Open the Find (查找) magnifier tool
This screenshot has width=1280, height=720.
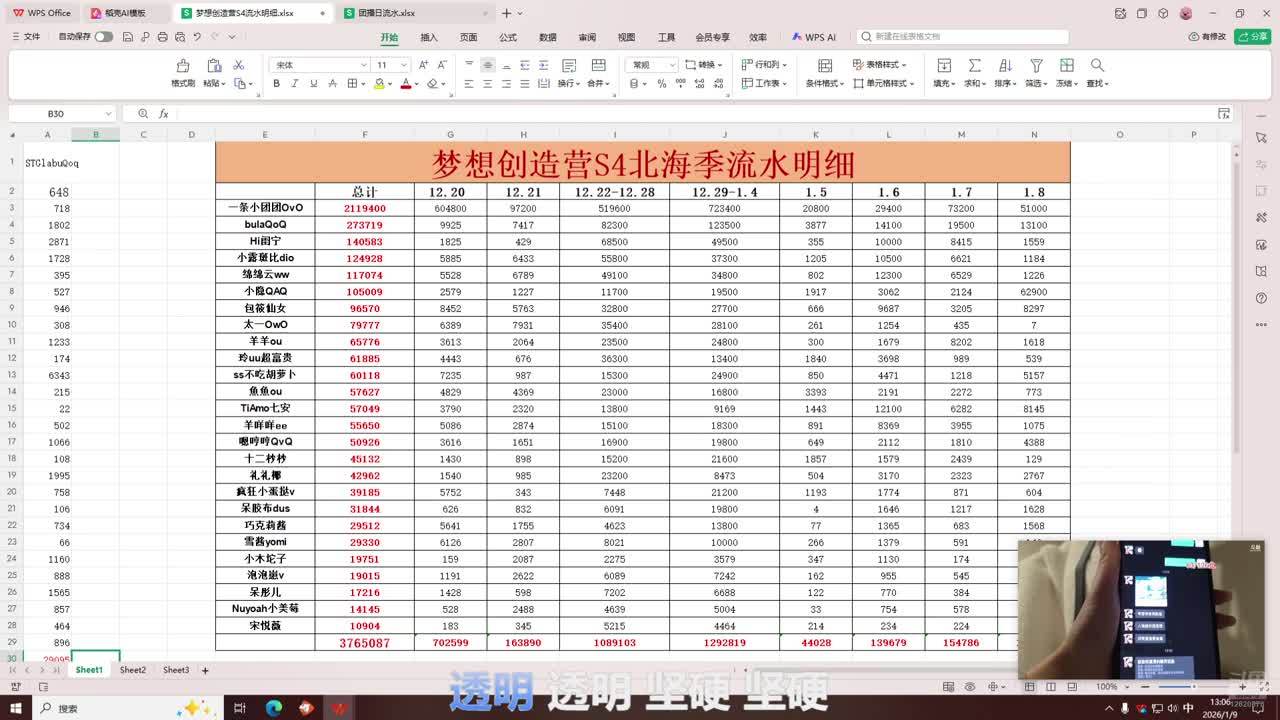(x=1097, y=66)
